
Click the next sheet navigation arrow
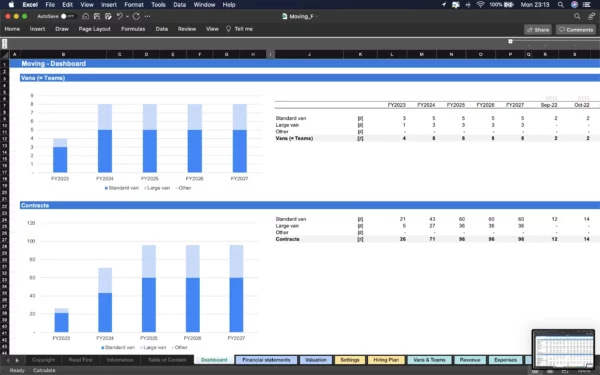pyautogui.click(x=17, y=360)
